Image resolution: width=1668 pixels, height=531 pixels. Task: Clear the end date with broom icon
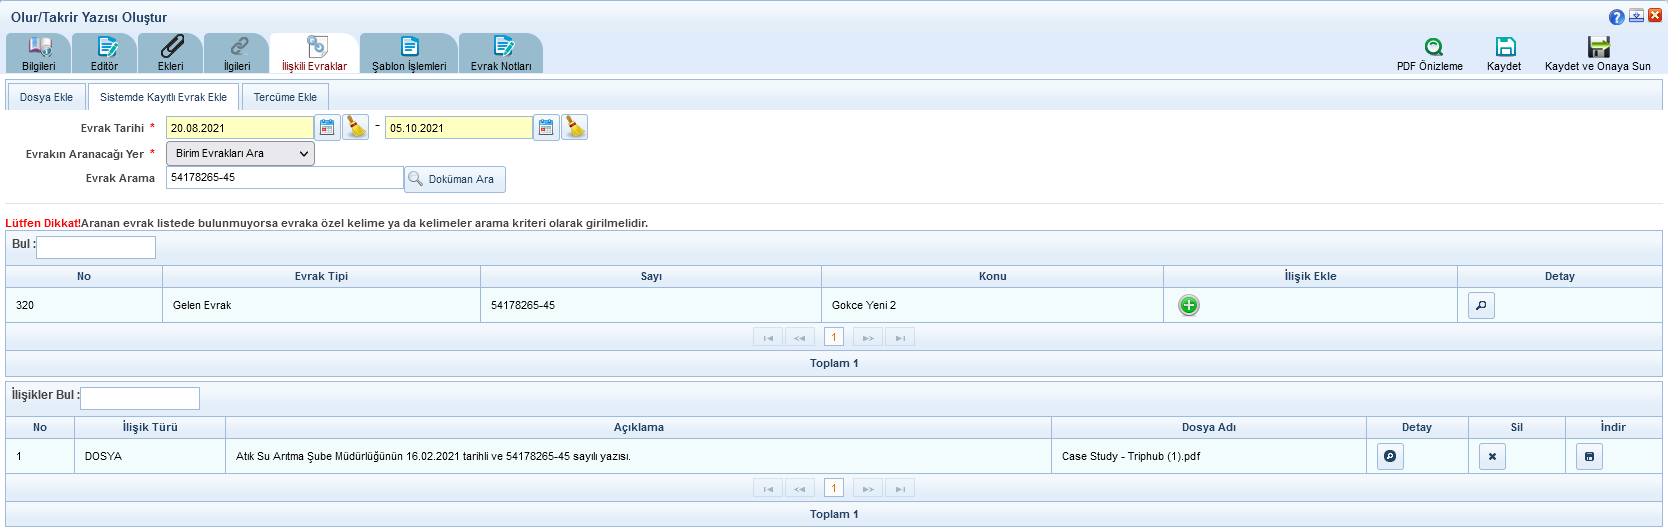574,128
